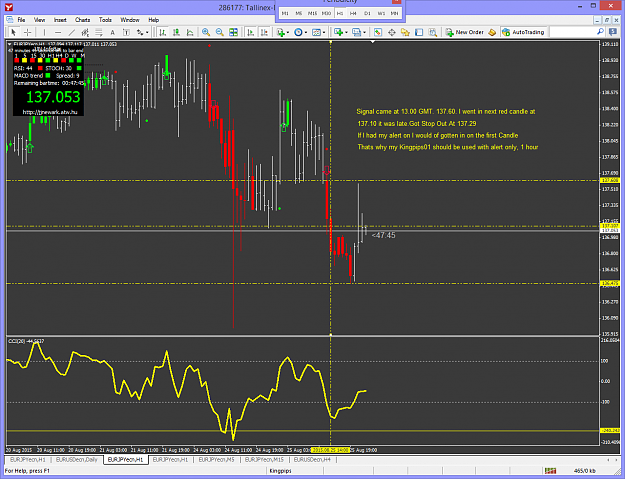
Task: Zoom in on the chart
Action: [x=206, y=32]
